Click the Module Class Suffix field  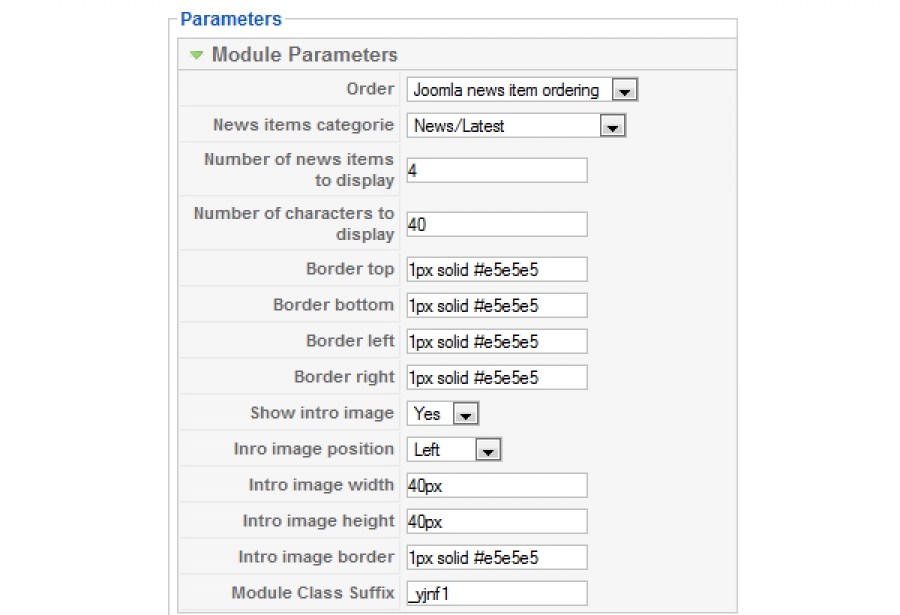496,593
